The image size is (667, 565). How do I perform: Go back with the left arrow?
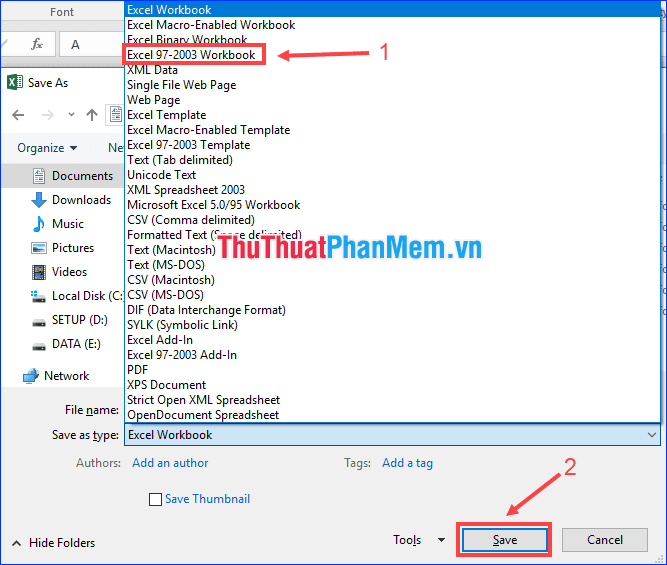point(18,115)
